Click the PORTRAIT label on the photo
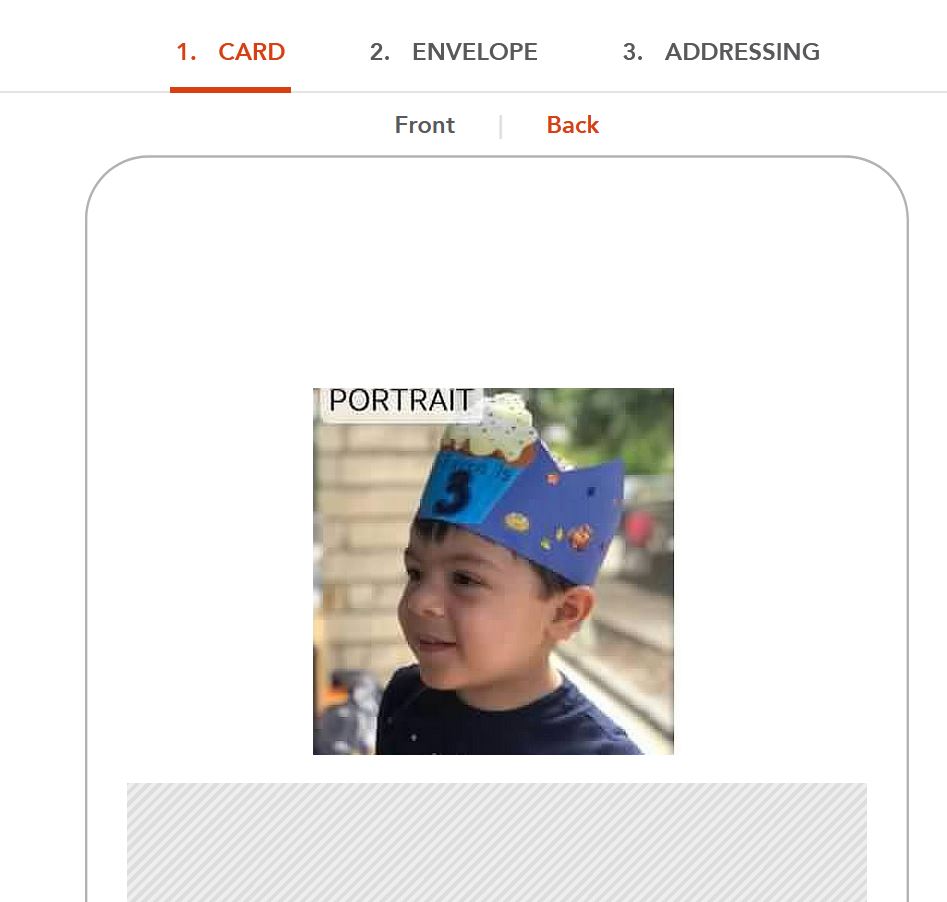The height and width of the screenshot is (902, 947). [x=400, y=401]
